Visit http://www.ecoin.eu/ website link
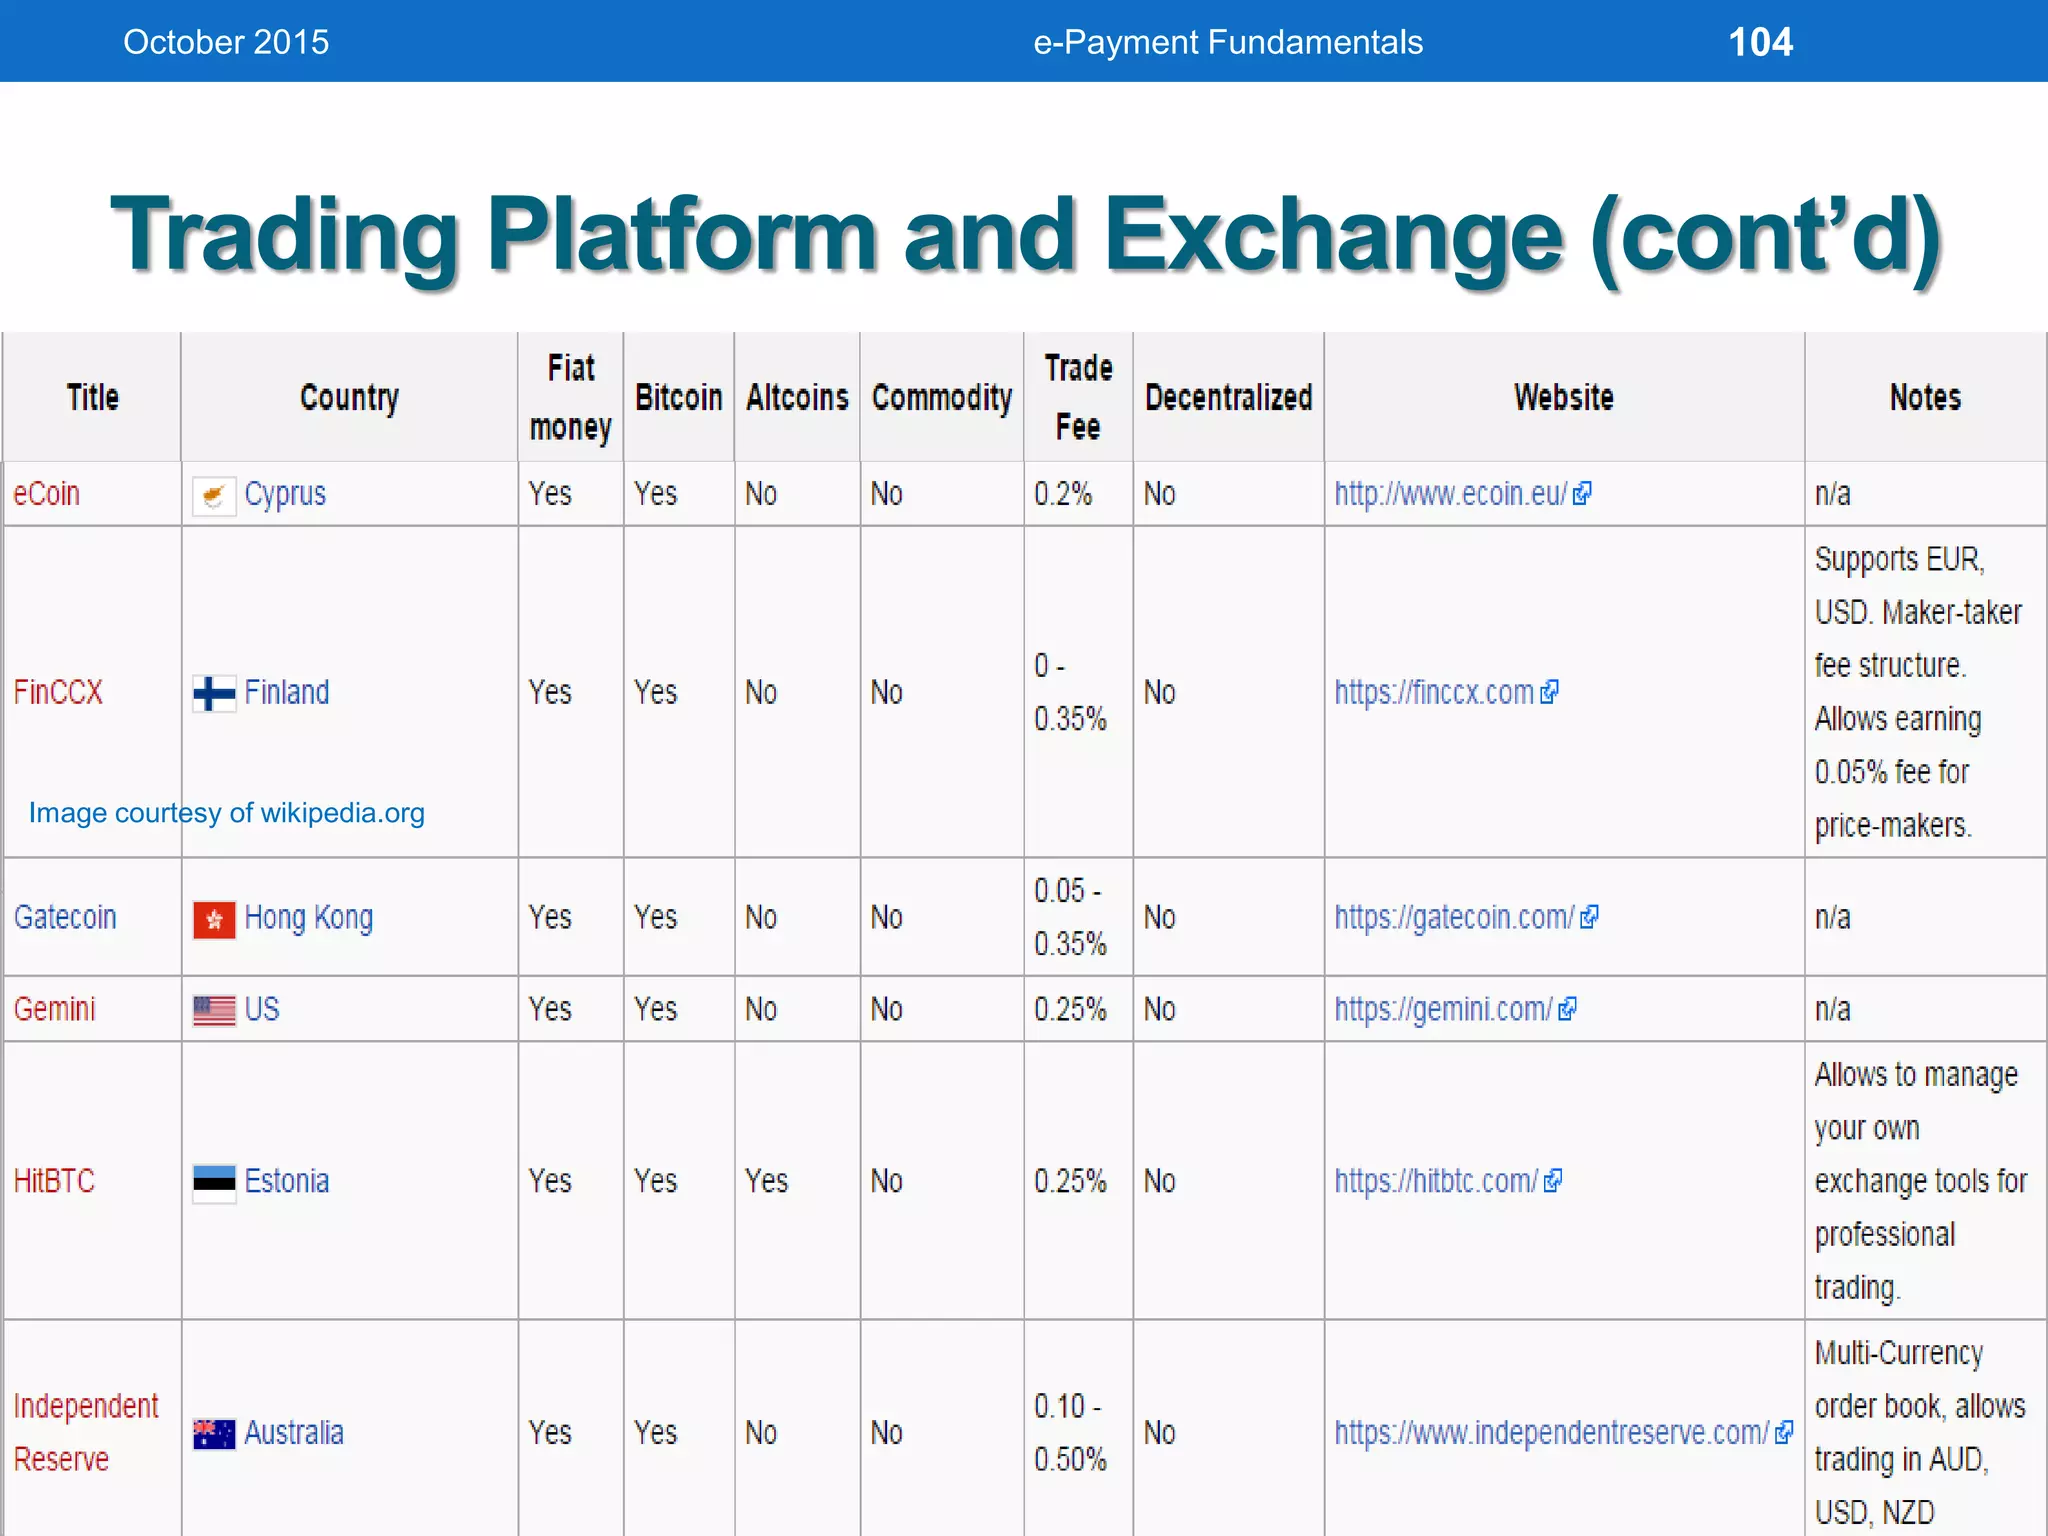2048x1536 pixels. 1451,494
